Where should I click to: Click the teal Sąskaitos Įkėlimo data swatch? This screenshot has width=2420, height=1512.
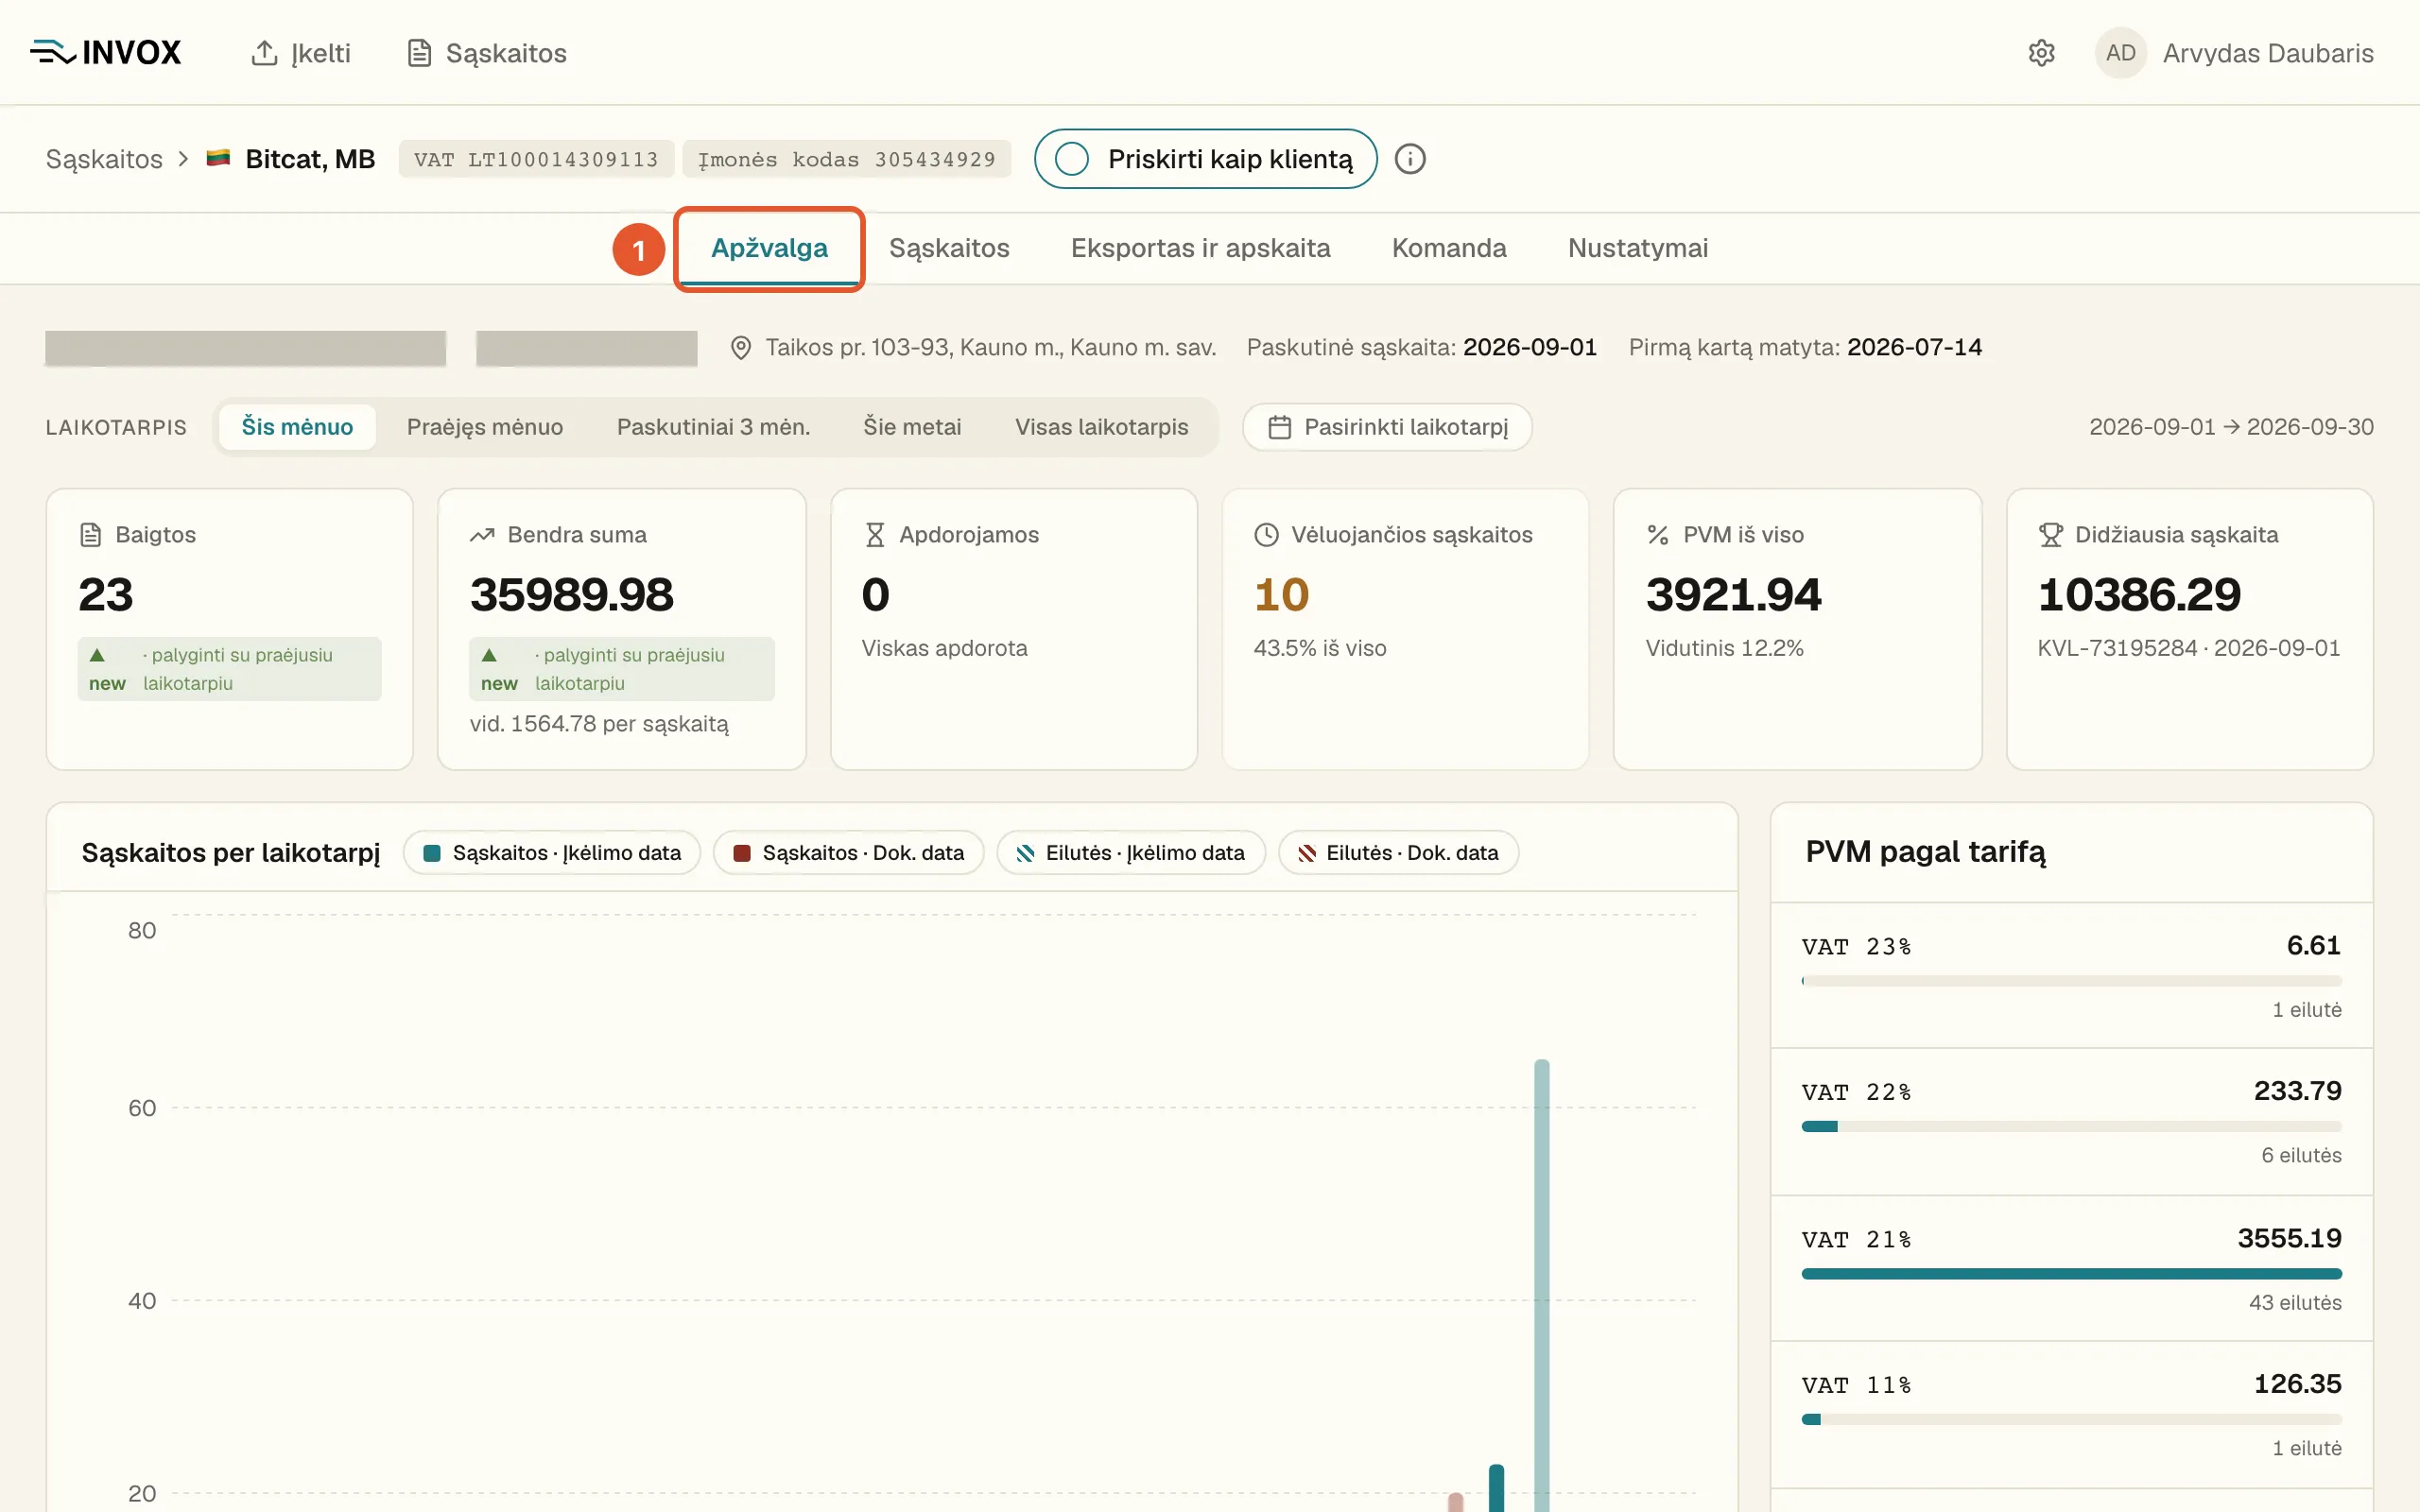pos(432,853)
